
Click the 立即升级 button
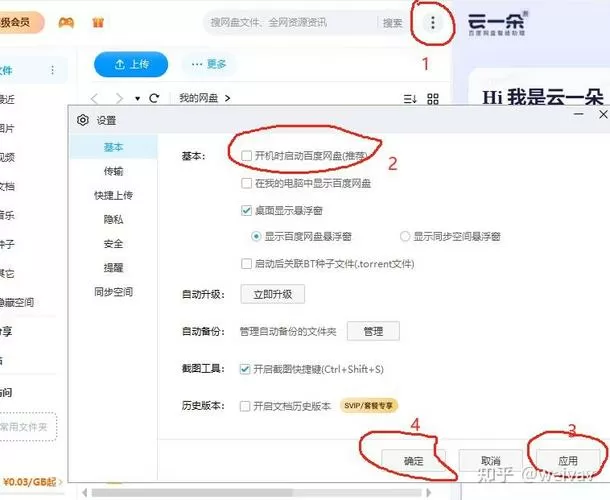(x=273, y=295)
